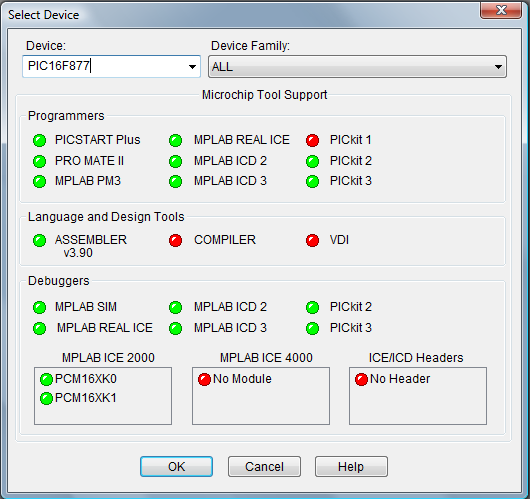This screenshot has width=530, height=499.
Task: Click the Cancel button
Action: pyautogui.click(x=264, y=467)
